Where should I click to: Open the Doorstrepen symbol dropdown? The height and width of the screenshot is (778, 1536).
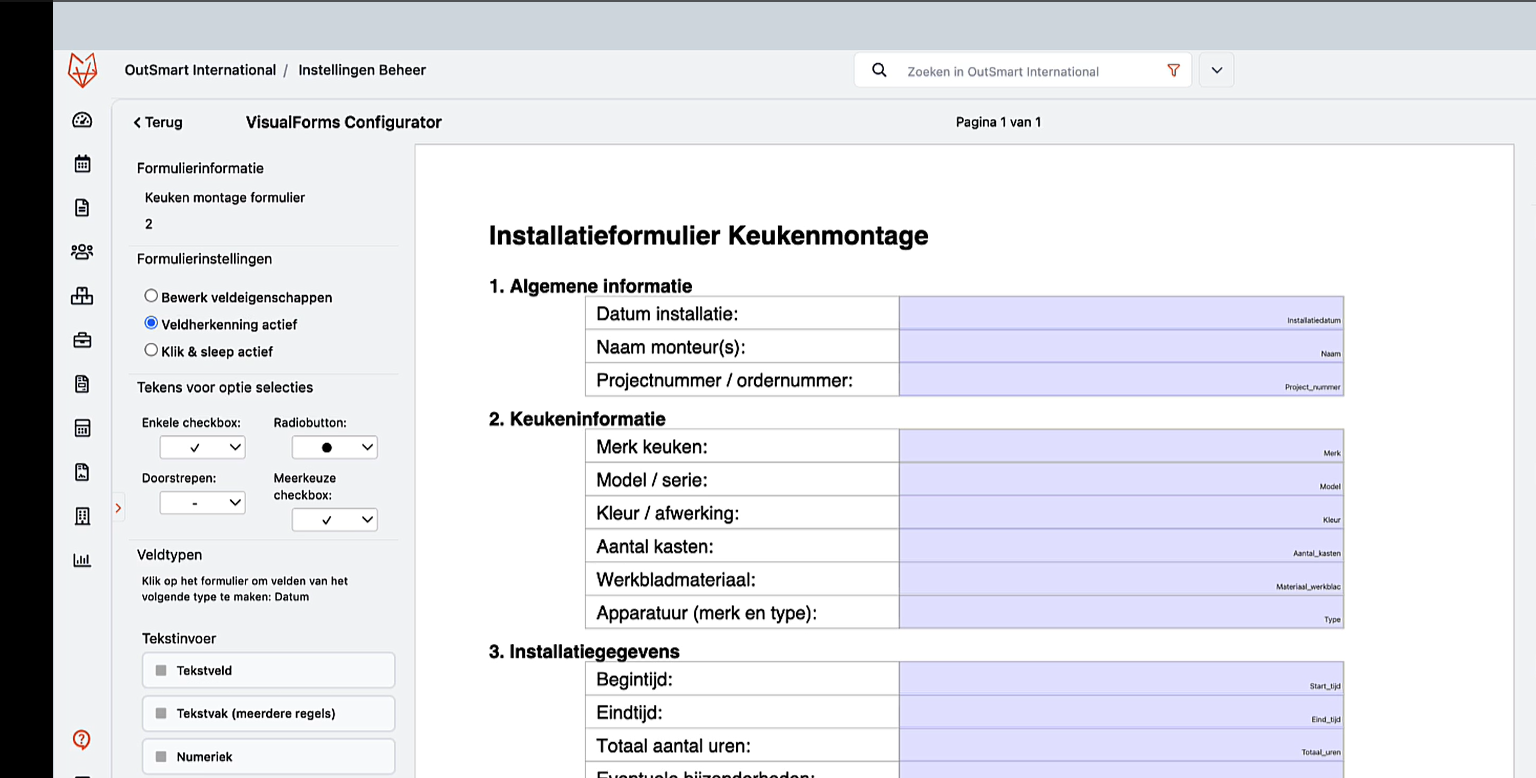tap(202, 502)
